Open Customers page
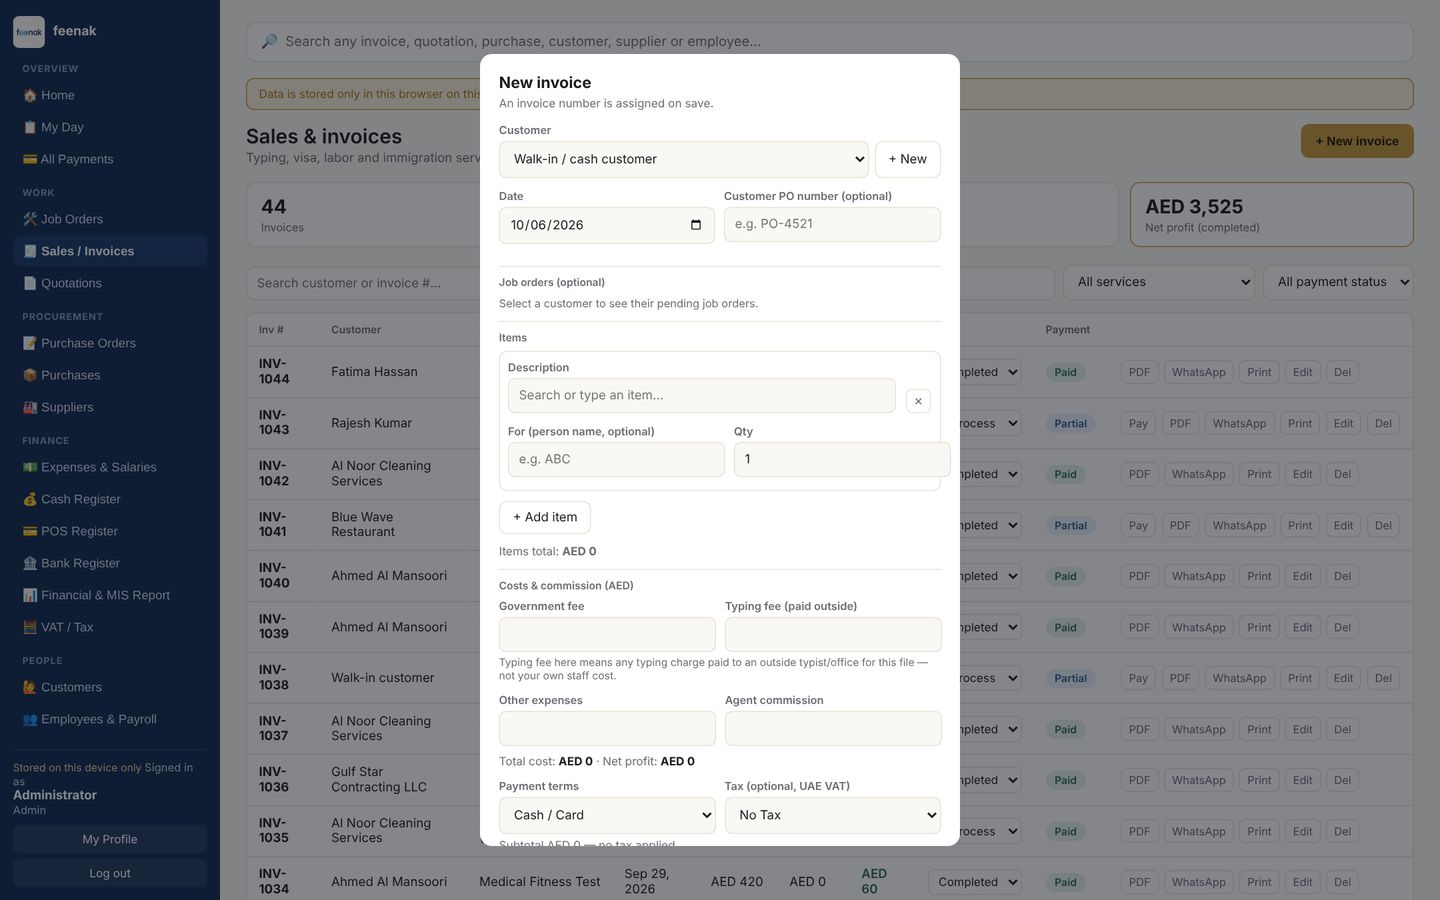 [110, 687]
